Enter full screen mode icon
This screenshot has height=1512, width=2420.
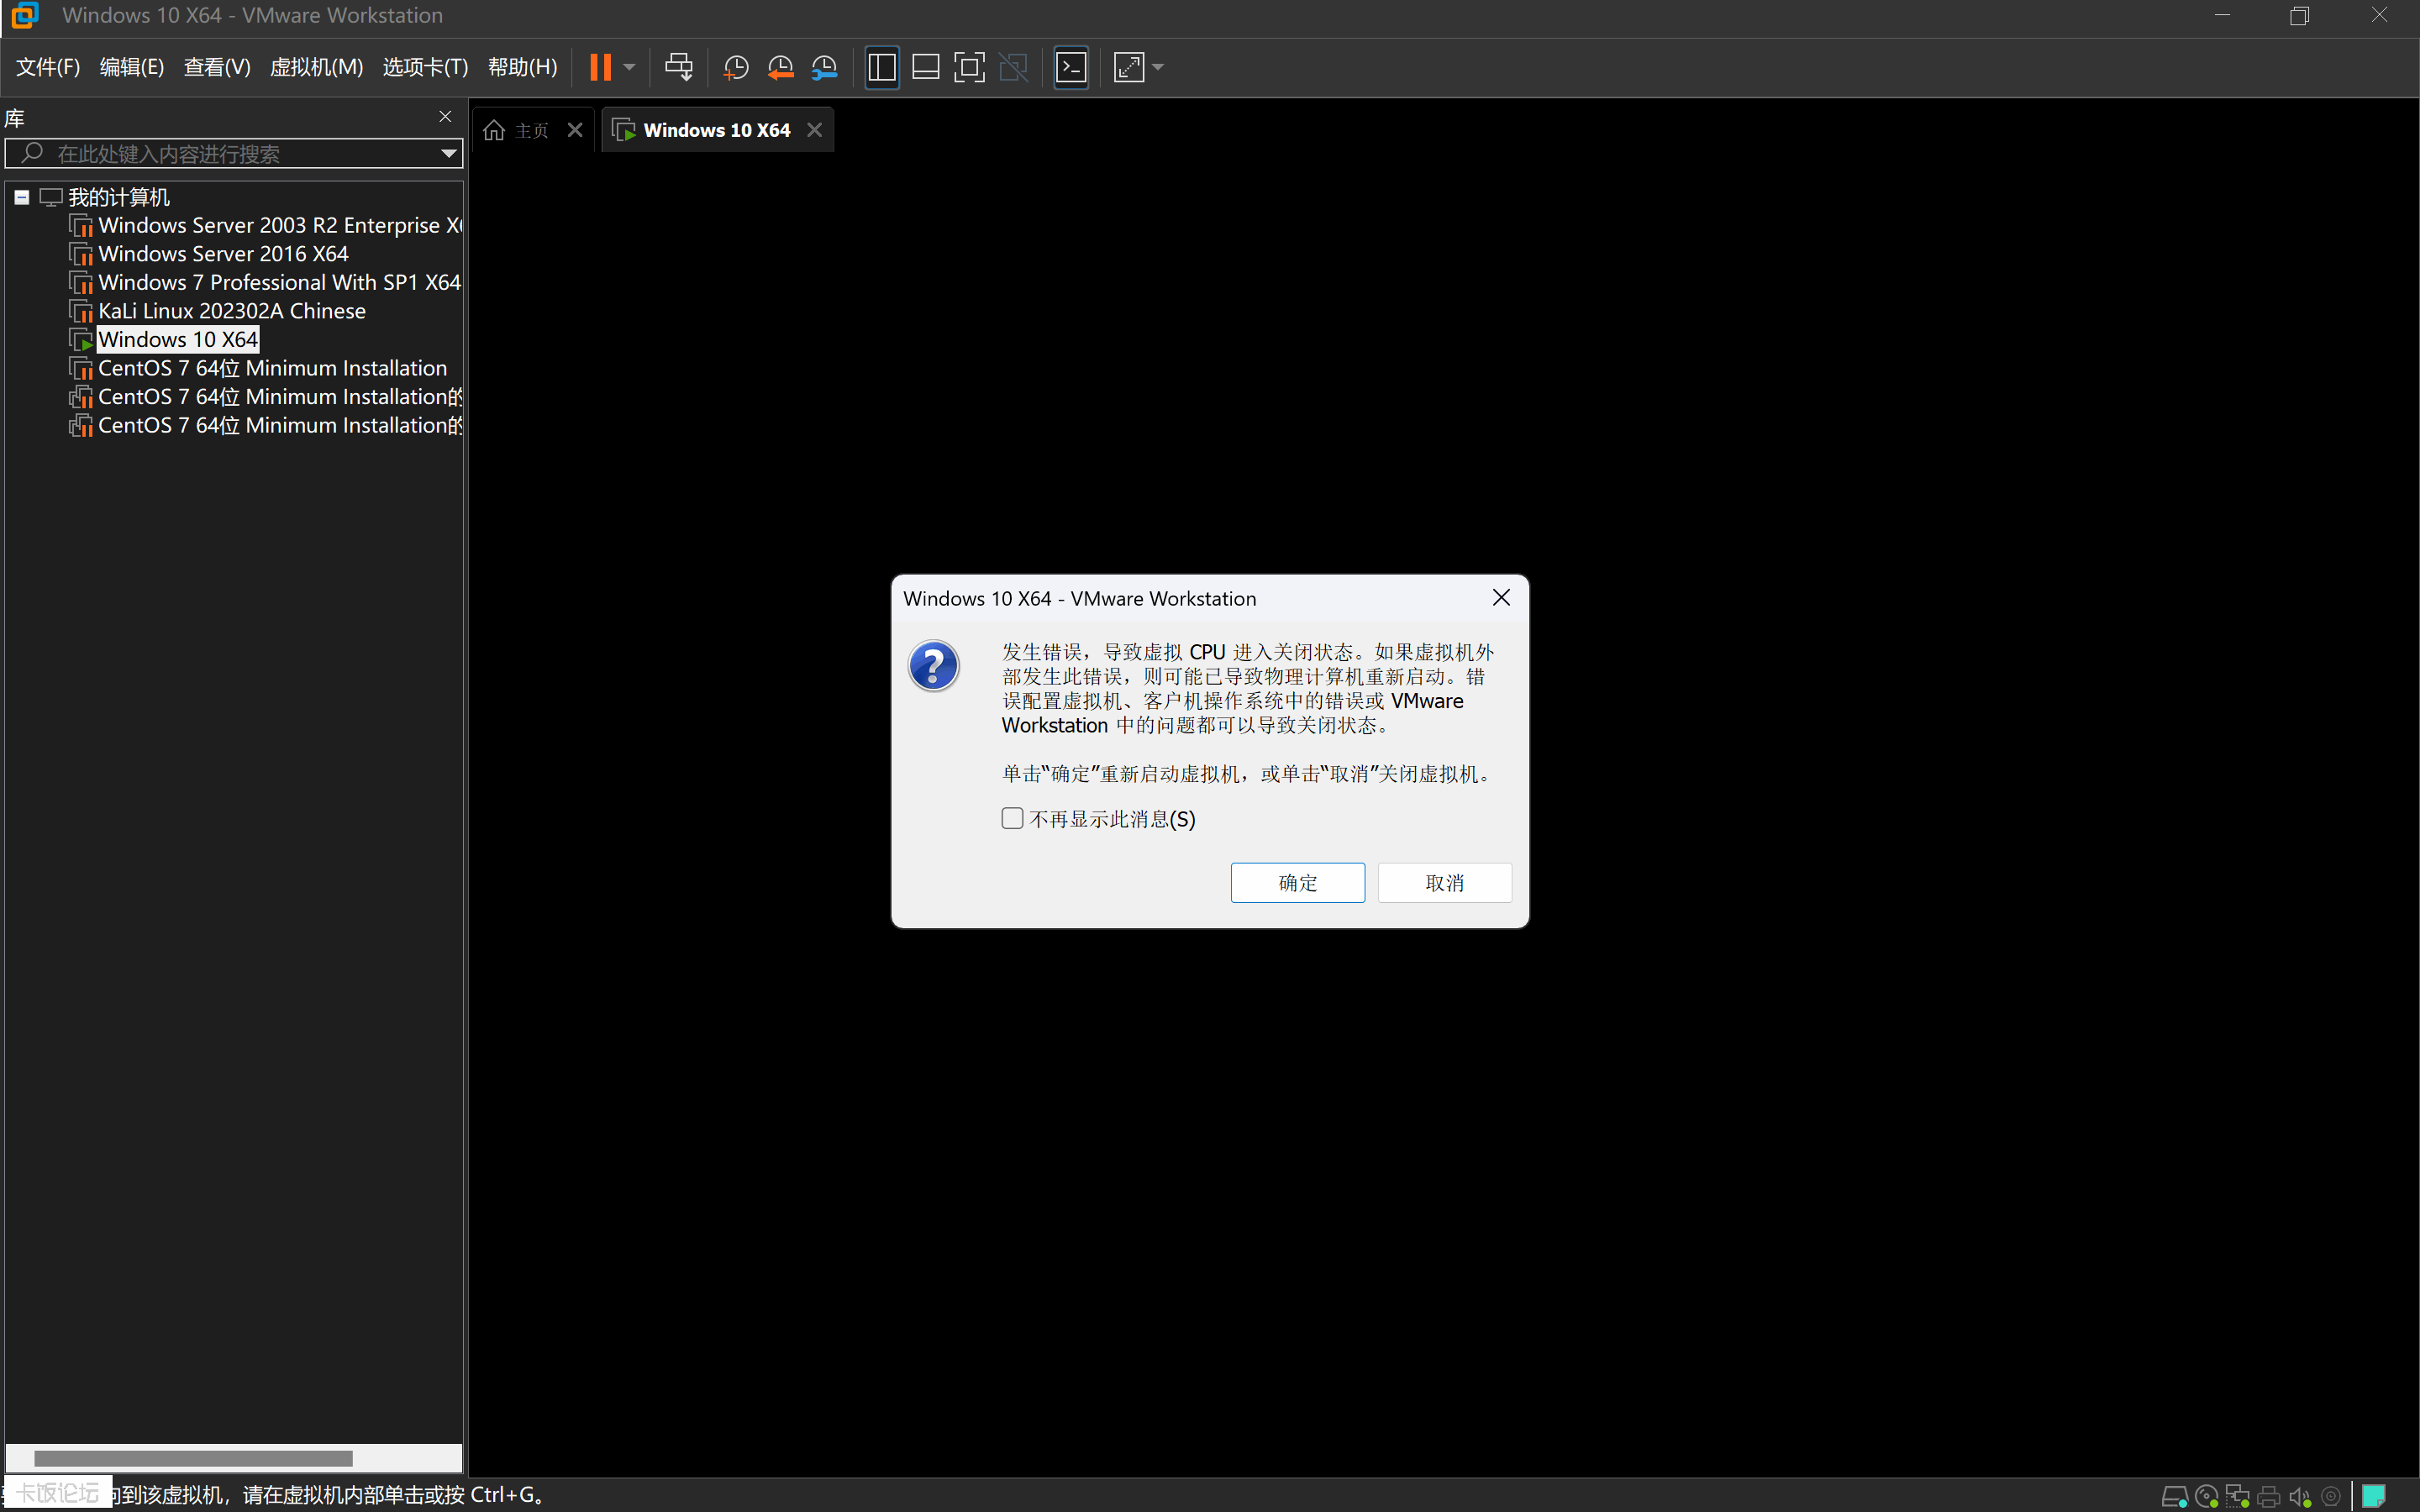(x=969, y=67)
